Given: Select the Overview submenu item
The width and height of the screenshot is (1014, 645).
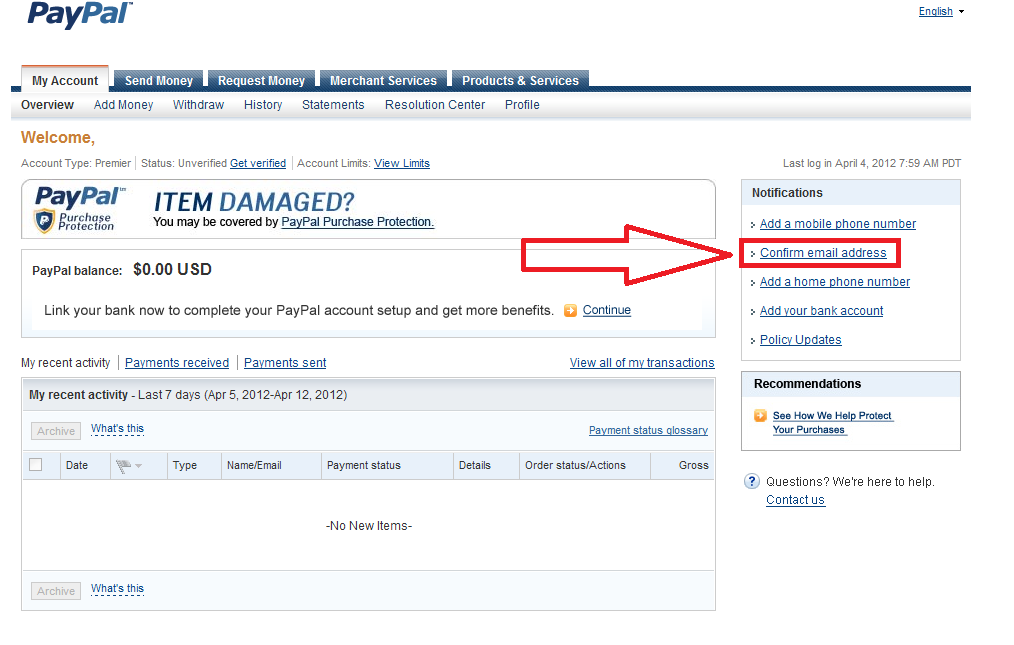Looking at the screenshot, I should [47, 105].
